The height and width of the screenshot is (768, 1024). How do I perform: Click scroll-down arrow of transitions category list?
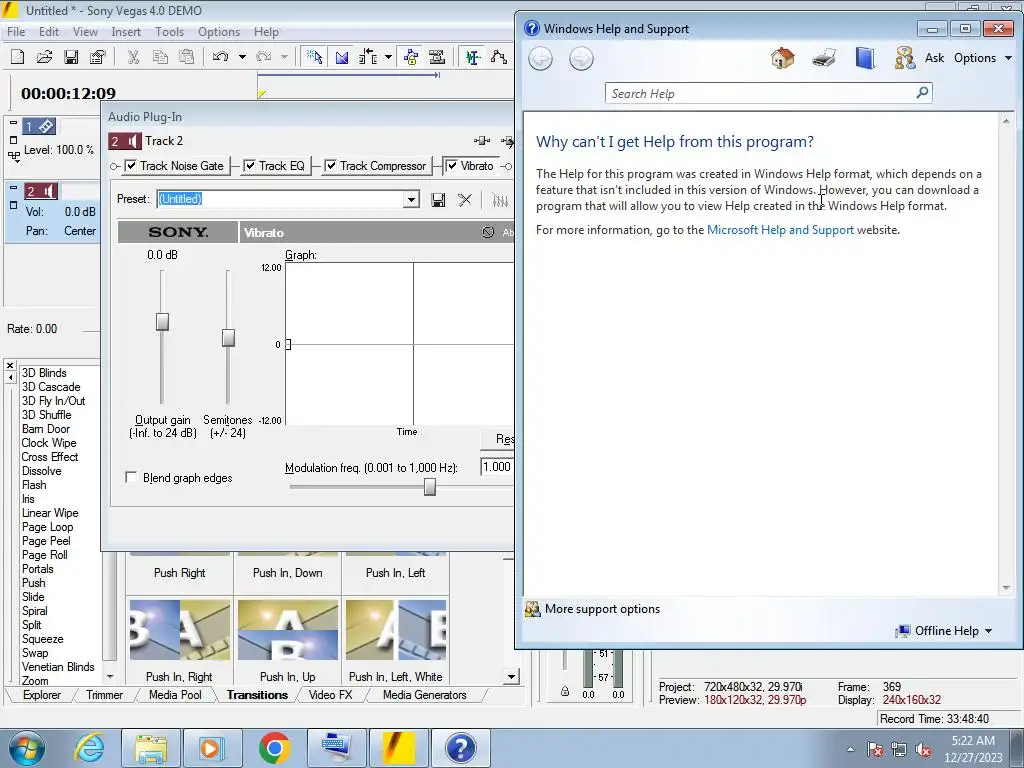click(x=110, y=677)
